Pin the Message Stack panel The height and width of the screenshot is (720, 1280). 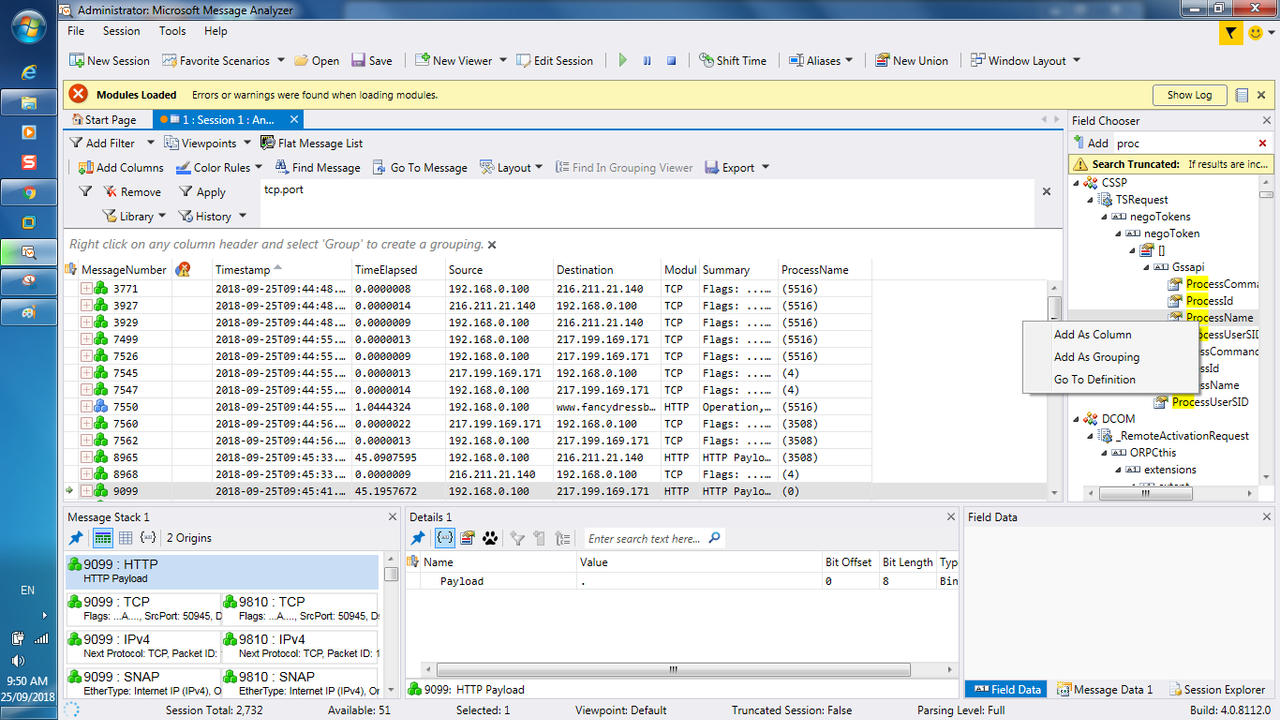[x=76, y=538]
